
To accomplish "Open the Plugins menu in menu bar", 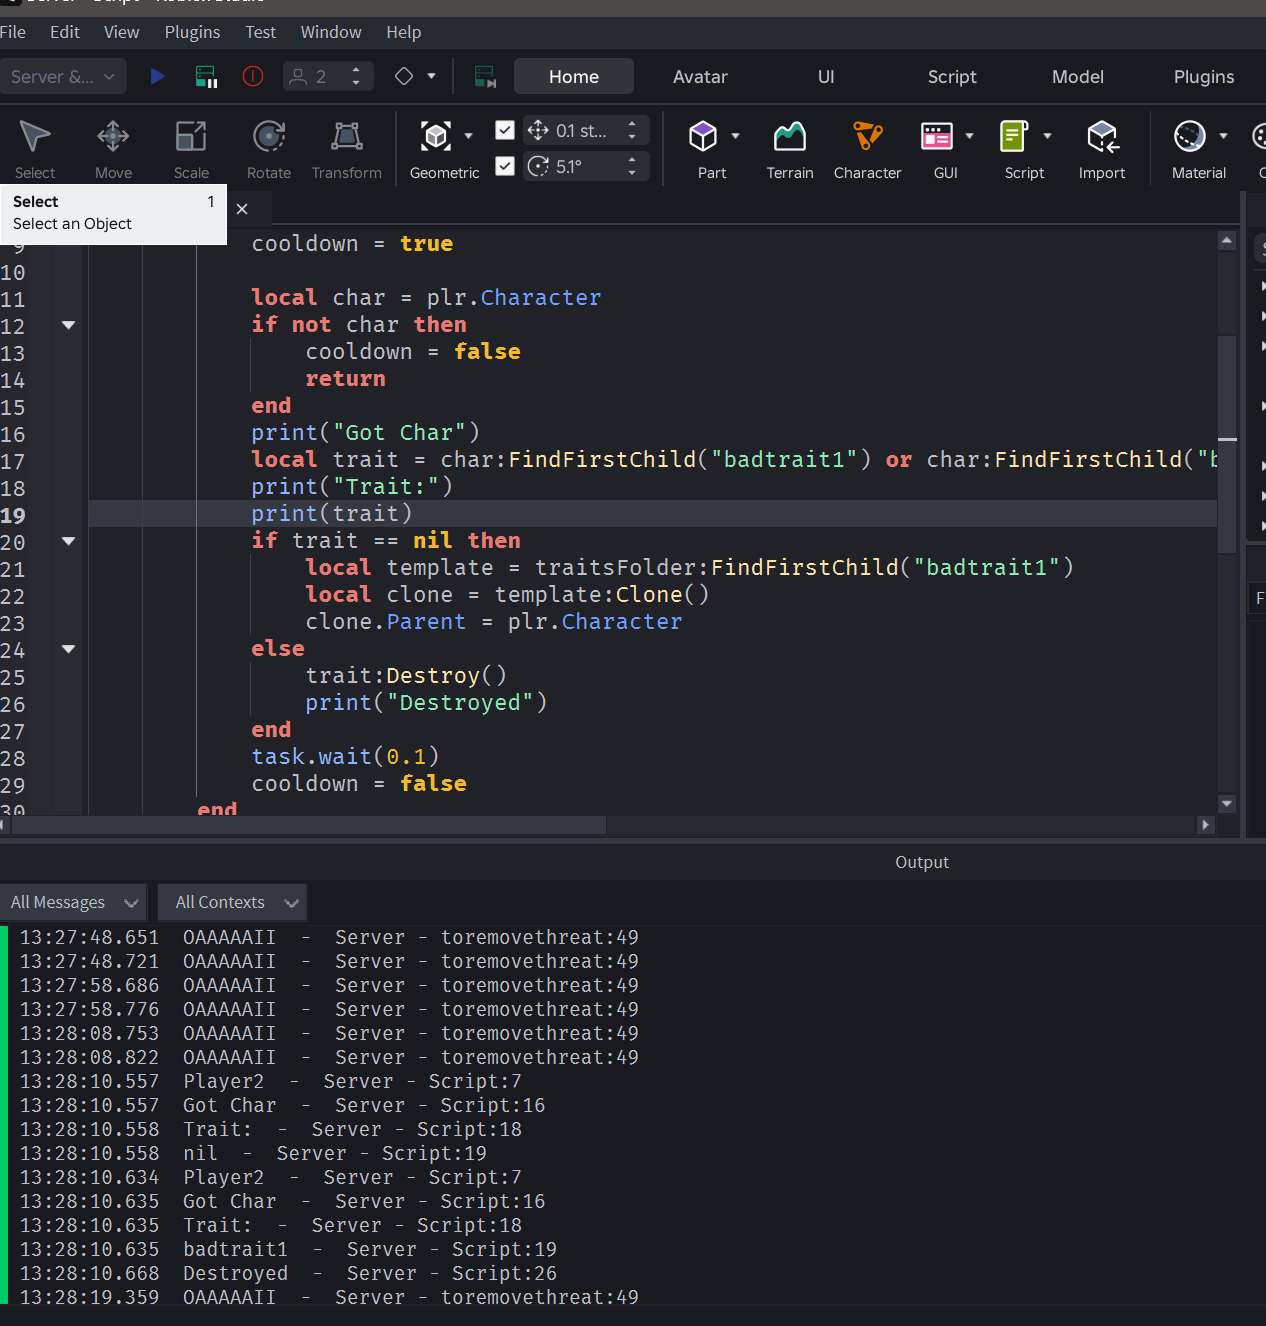I will tap(192, 32).
